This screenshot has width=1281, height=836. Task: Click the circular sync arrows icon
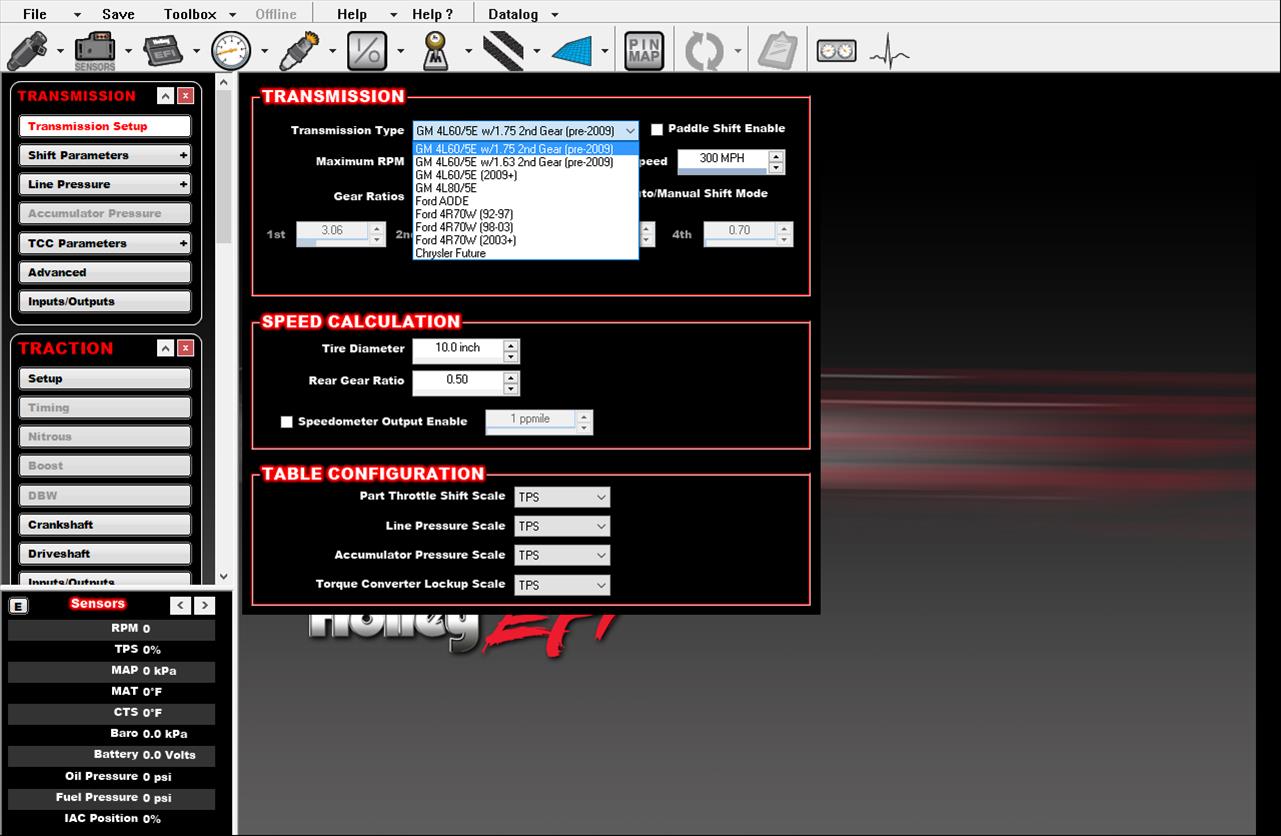click(x=704, y=51)
